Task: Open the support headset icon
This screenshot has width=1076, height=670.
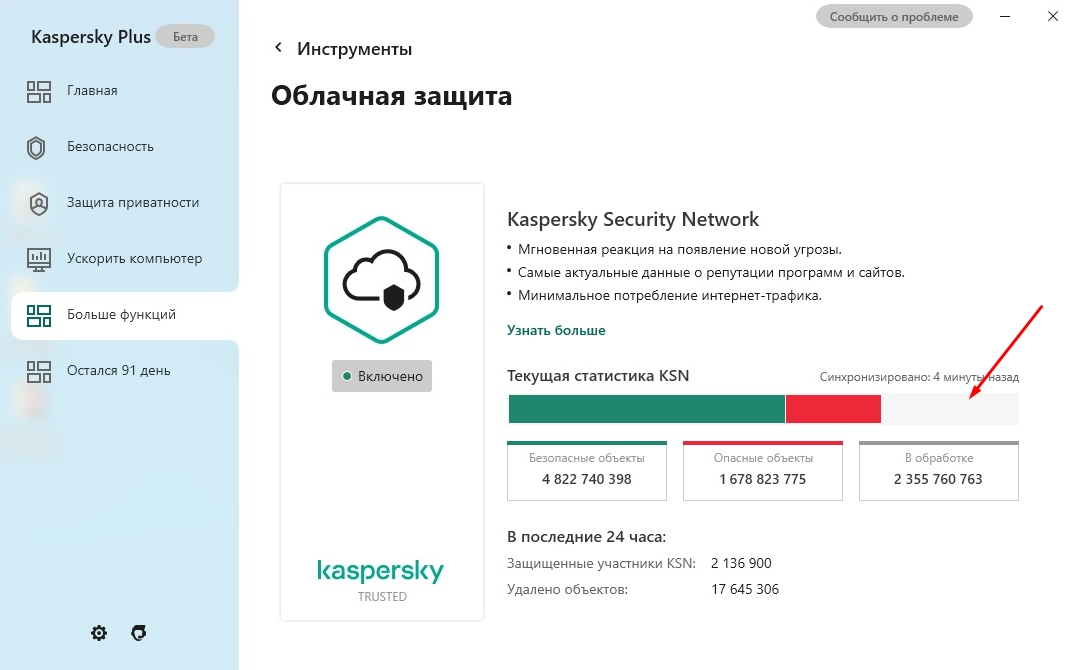Action: coord(139,633)
